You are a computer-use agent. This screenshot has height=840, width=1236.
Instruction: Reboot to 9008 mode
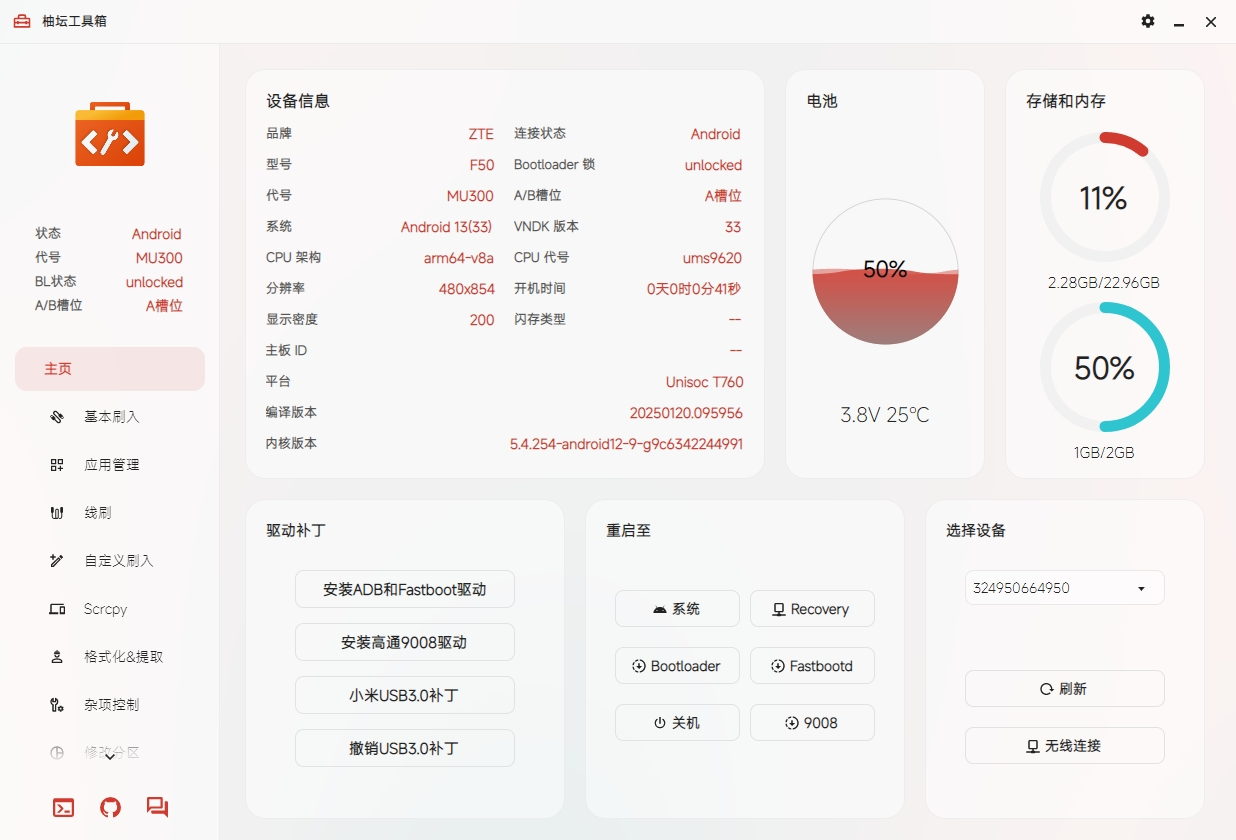click(812, 722)
